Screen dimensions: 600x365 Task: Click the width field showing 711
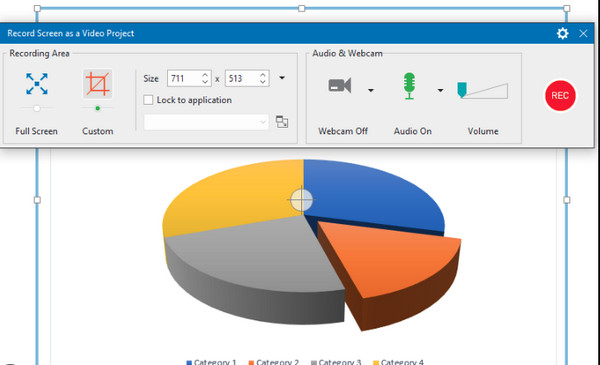184,78
